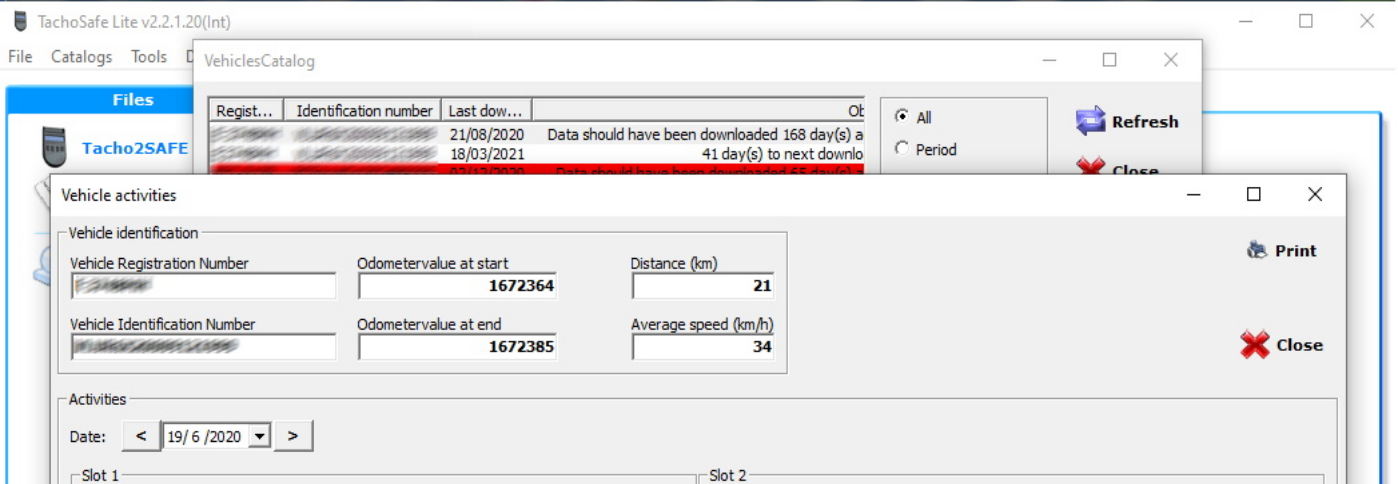Sort by Registration column header
The width and height of the screenshot is (1398, 484).
coord(247,110)
